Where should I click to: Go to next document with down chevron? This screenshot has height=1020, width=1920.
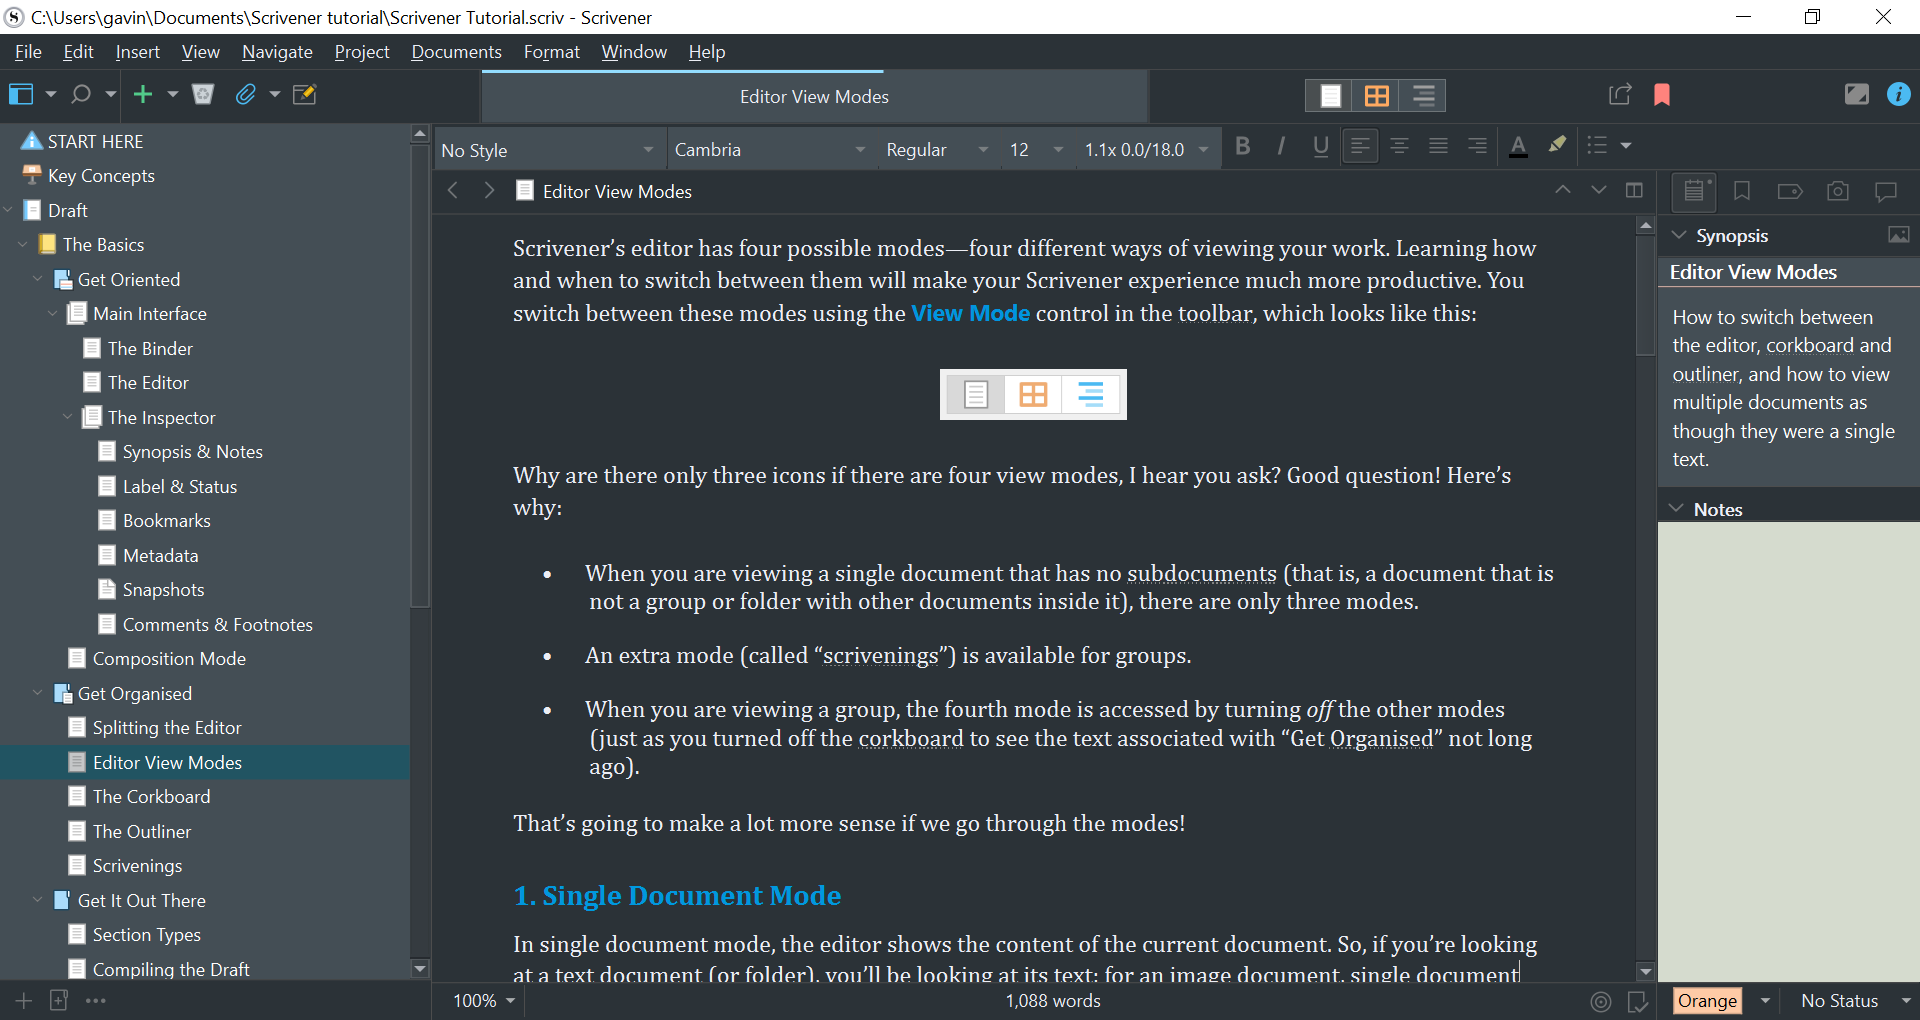pos(1598,190)
